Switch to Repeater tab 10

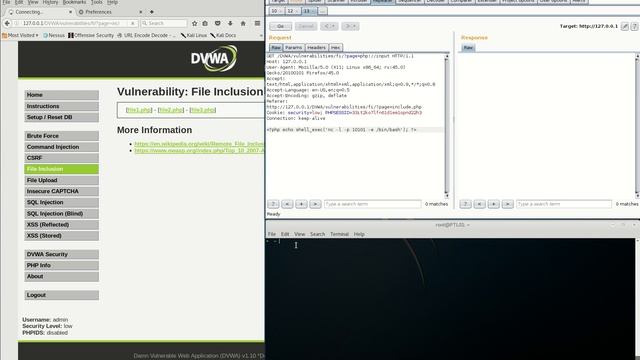276,11
